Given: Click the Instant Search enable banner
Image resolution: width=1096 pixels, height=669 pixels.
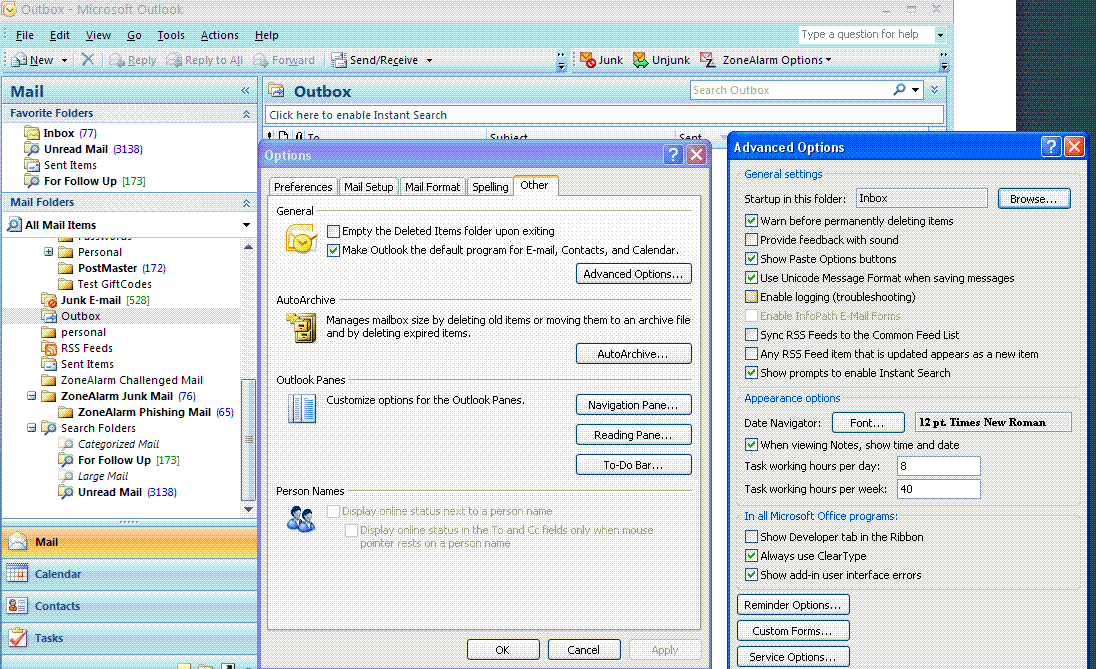Looking at the screenshot, I should click(605, 115).
